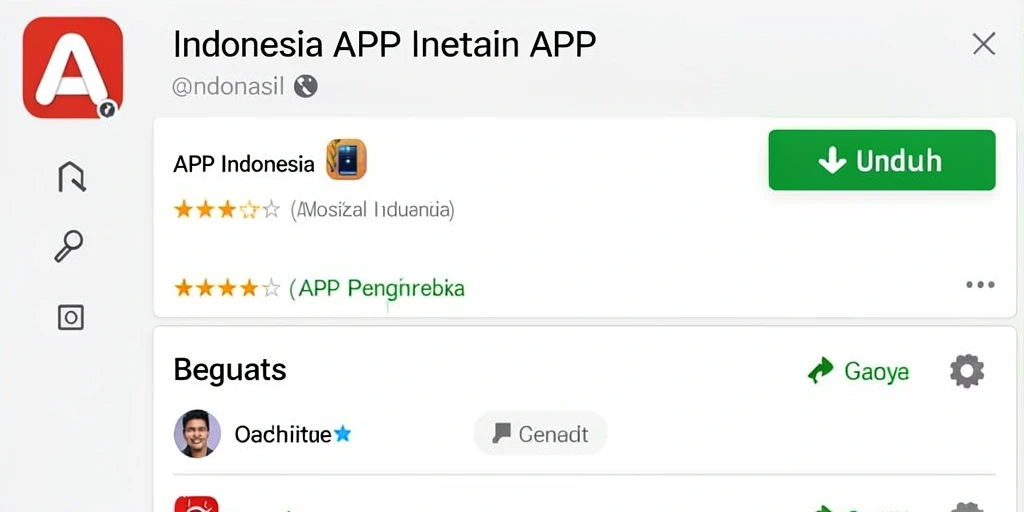Screen dimensions: 1024x512
Task: Open the @ndonasil account handle
Action: [x=228, y=87]
